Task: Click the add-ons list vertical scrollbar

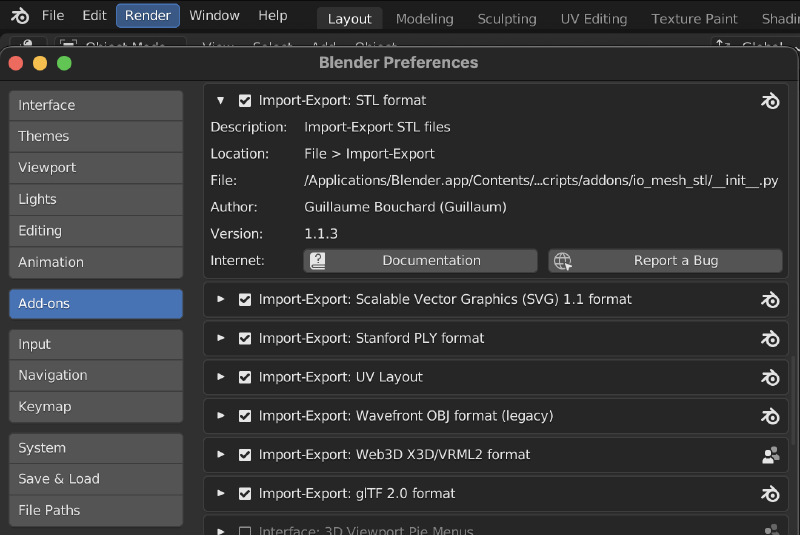Action: click(792, 400)
